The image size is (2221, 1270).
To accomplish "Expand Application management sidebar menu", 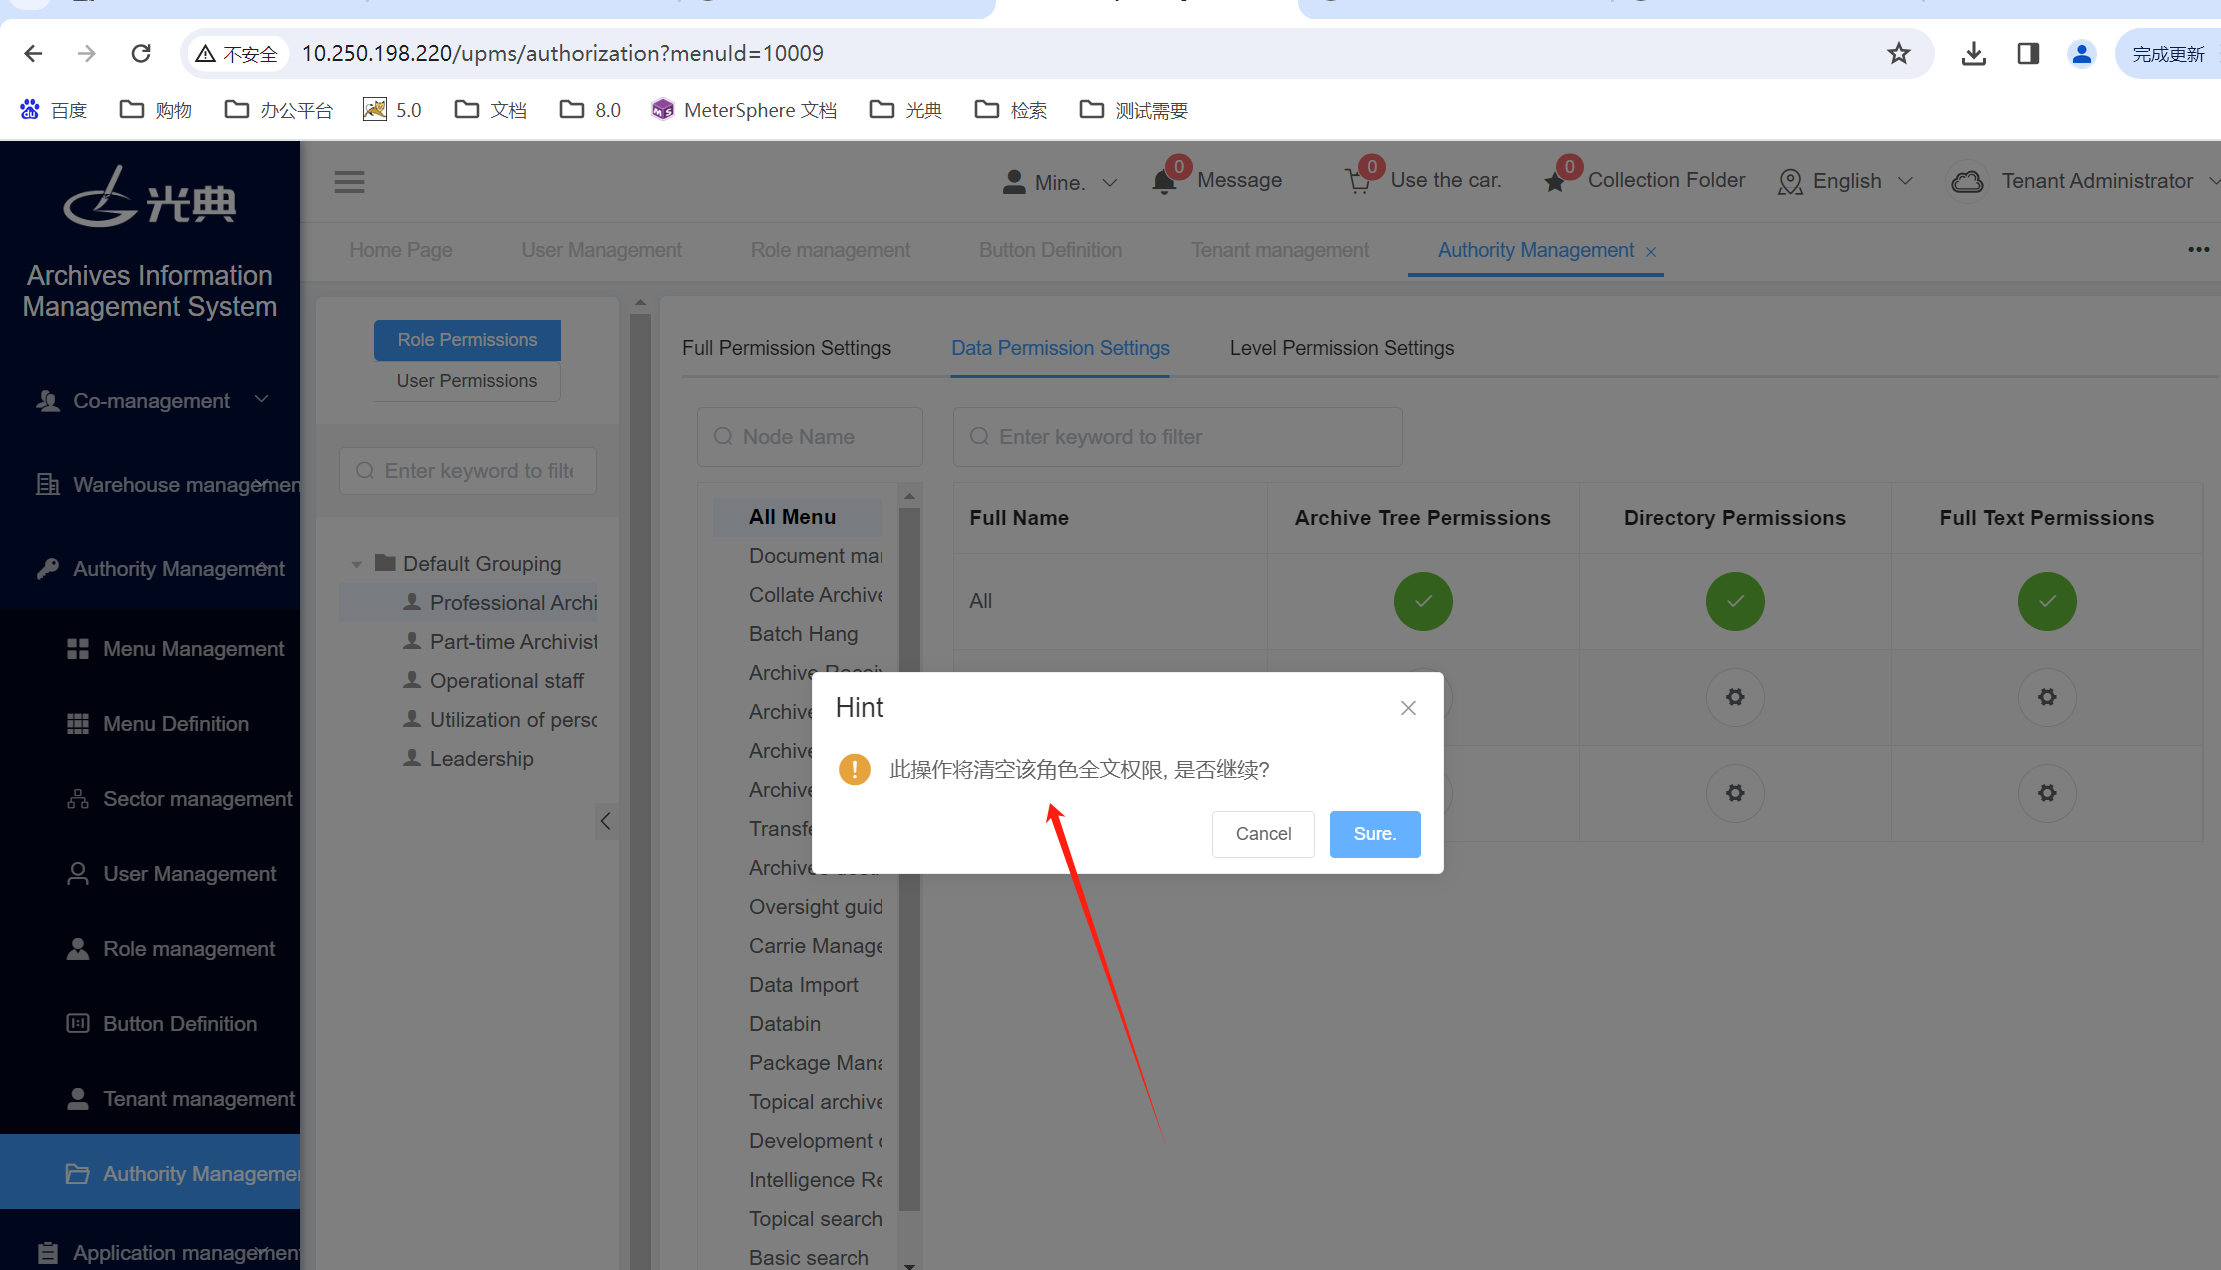I will pyautogui.click(x=150, y=1253).
